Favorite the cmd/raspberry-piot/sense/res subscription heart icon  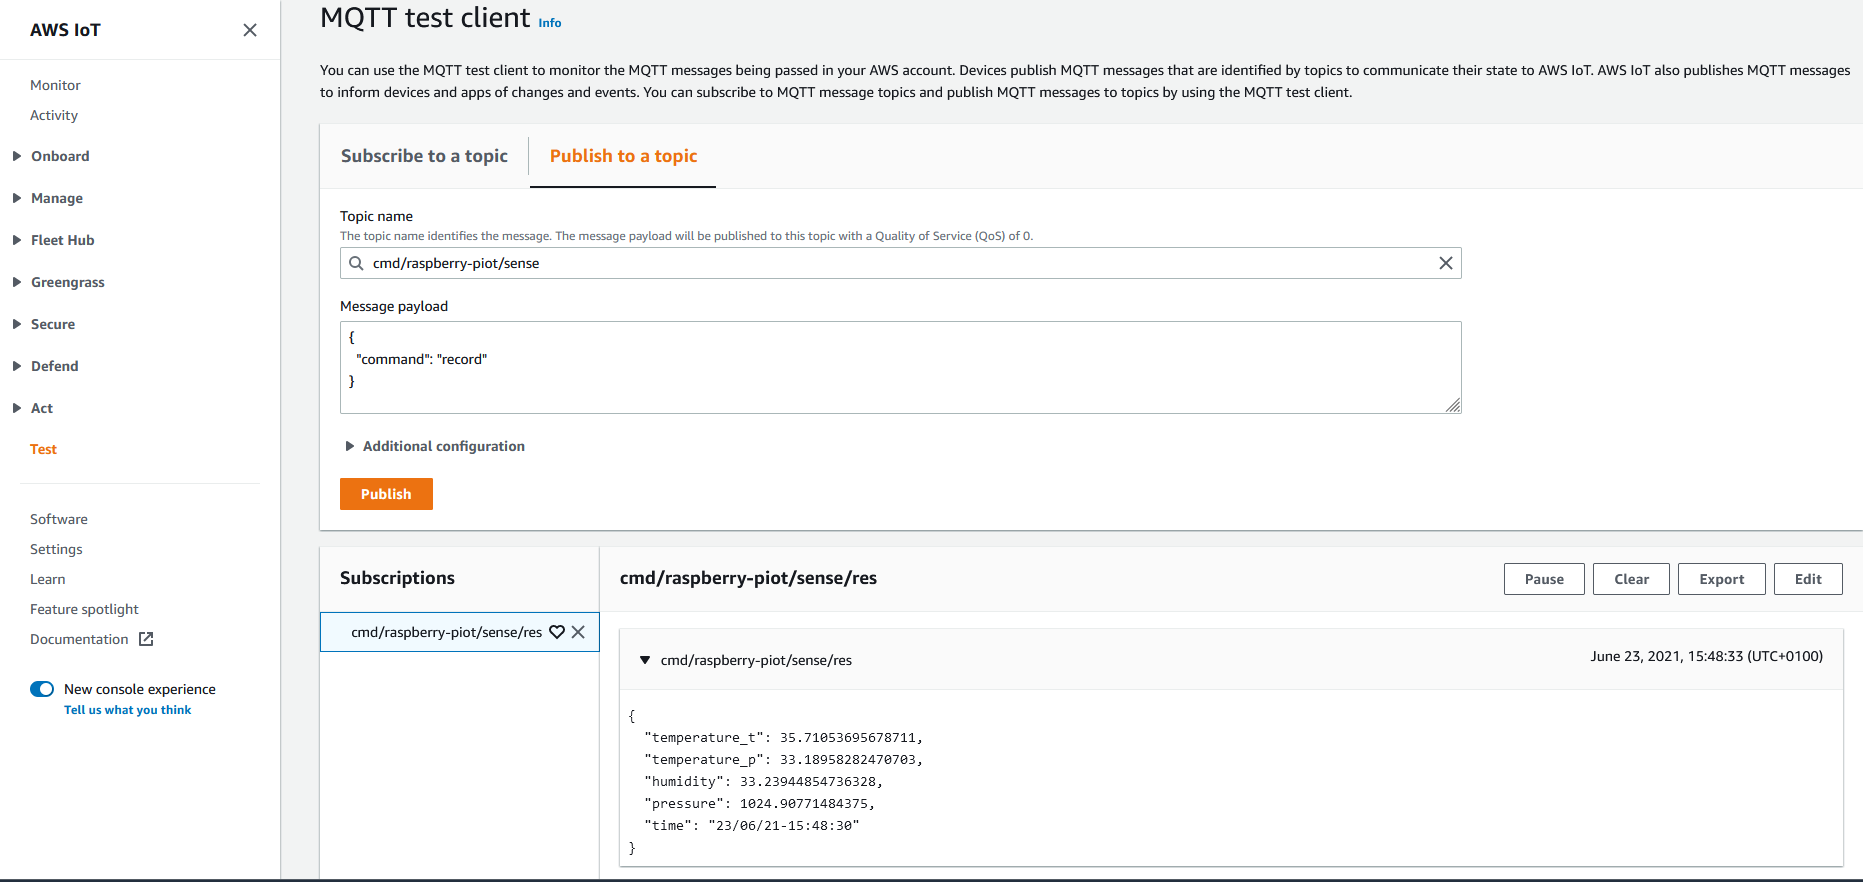coord(557,632)
